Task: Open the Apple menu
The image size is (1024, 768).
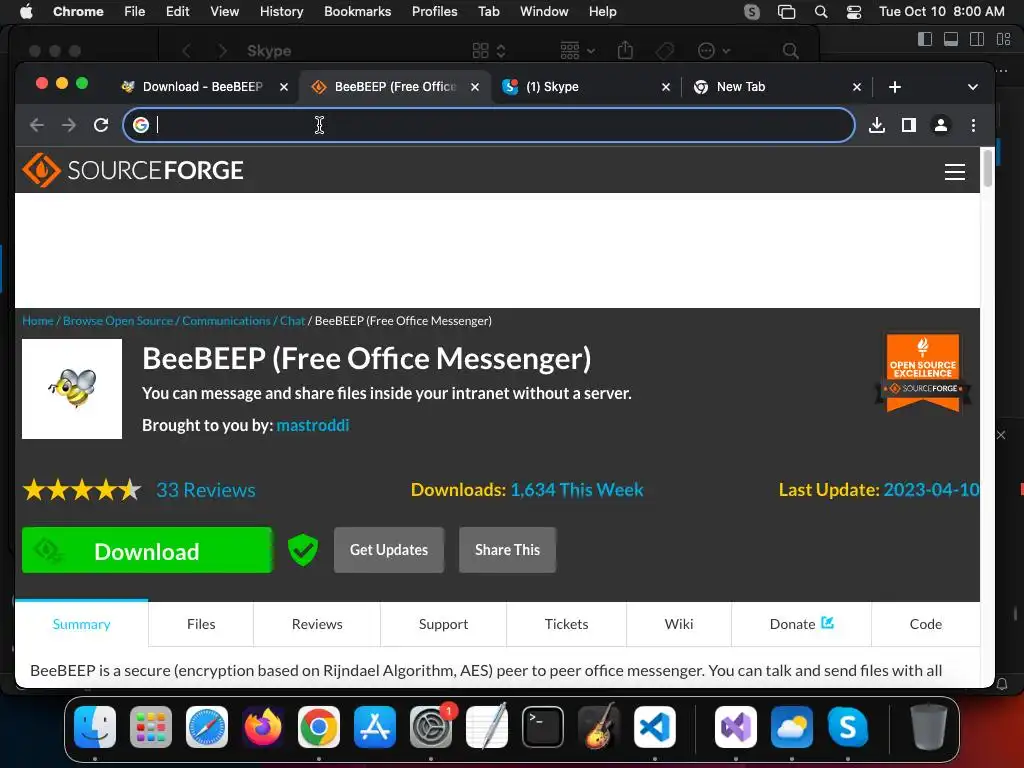Action: pyautogui.click(x=26, y=12)
